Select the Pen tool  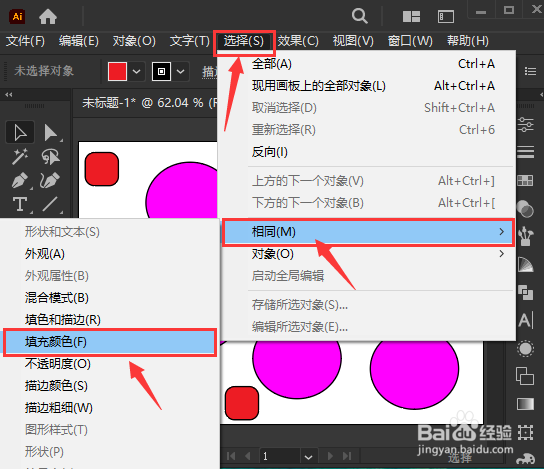point(20,180)
